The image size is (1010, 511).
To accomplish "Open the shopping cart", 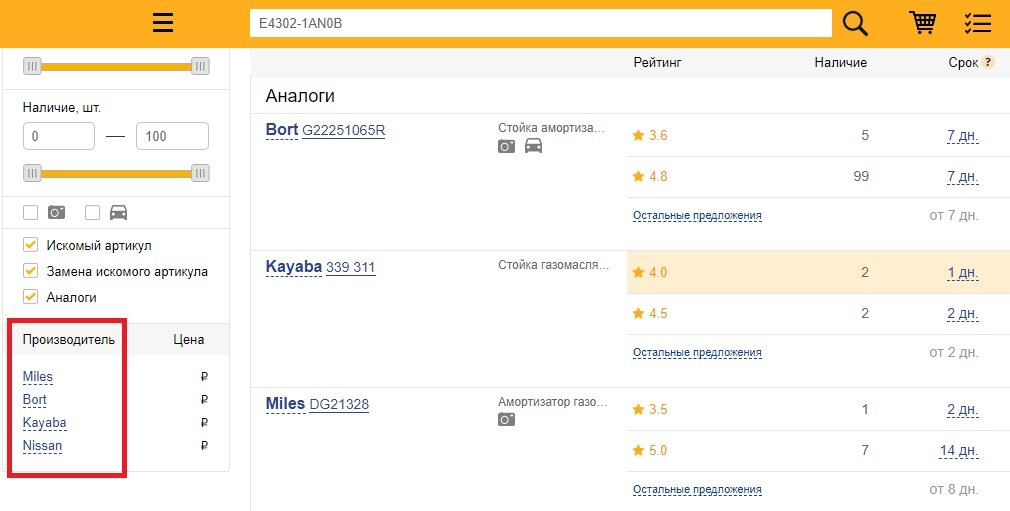I will 922,23.
